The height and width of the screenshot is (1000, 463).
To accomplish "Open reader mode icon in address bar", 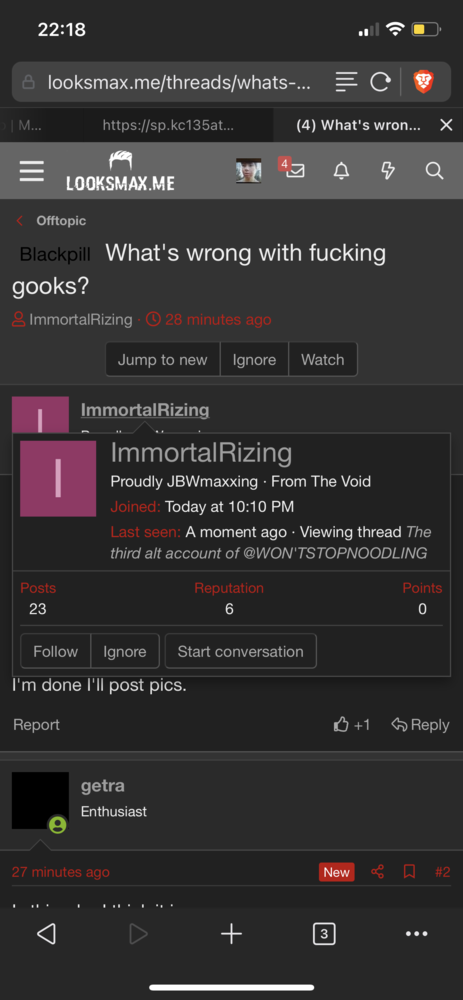I will 346,82.
